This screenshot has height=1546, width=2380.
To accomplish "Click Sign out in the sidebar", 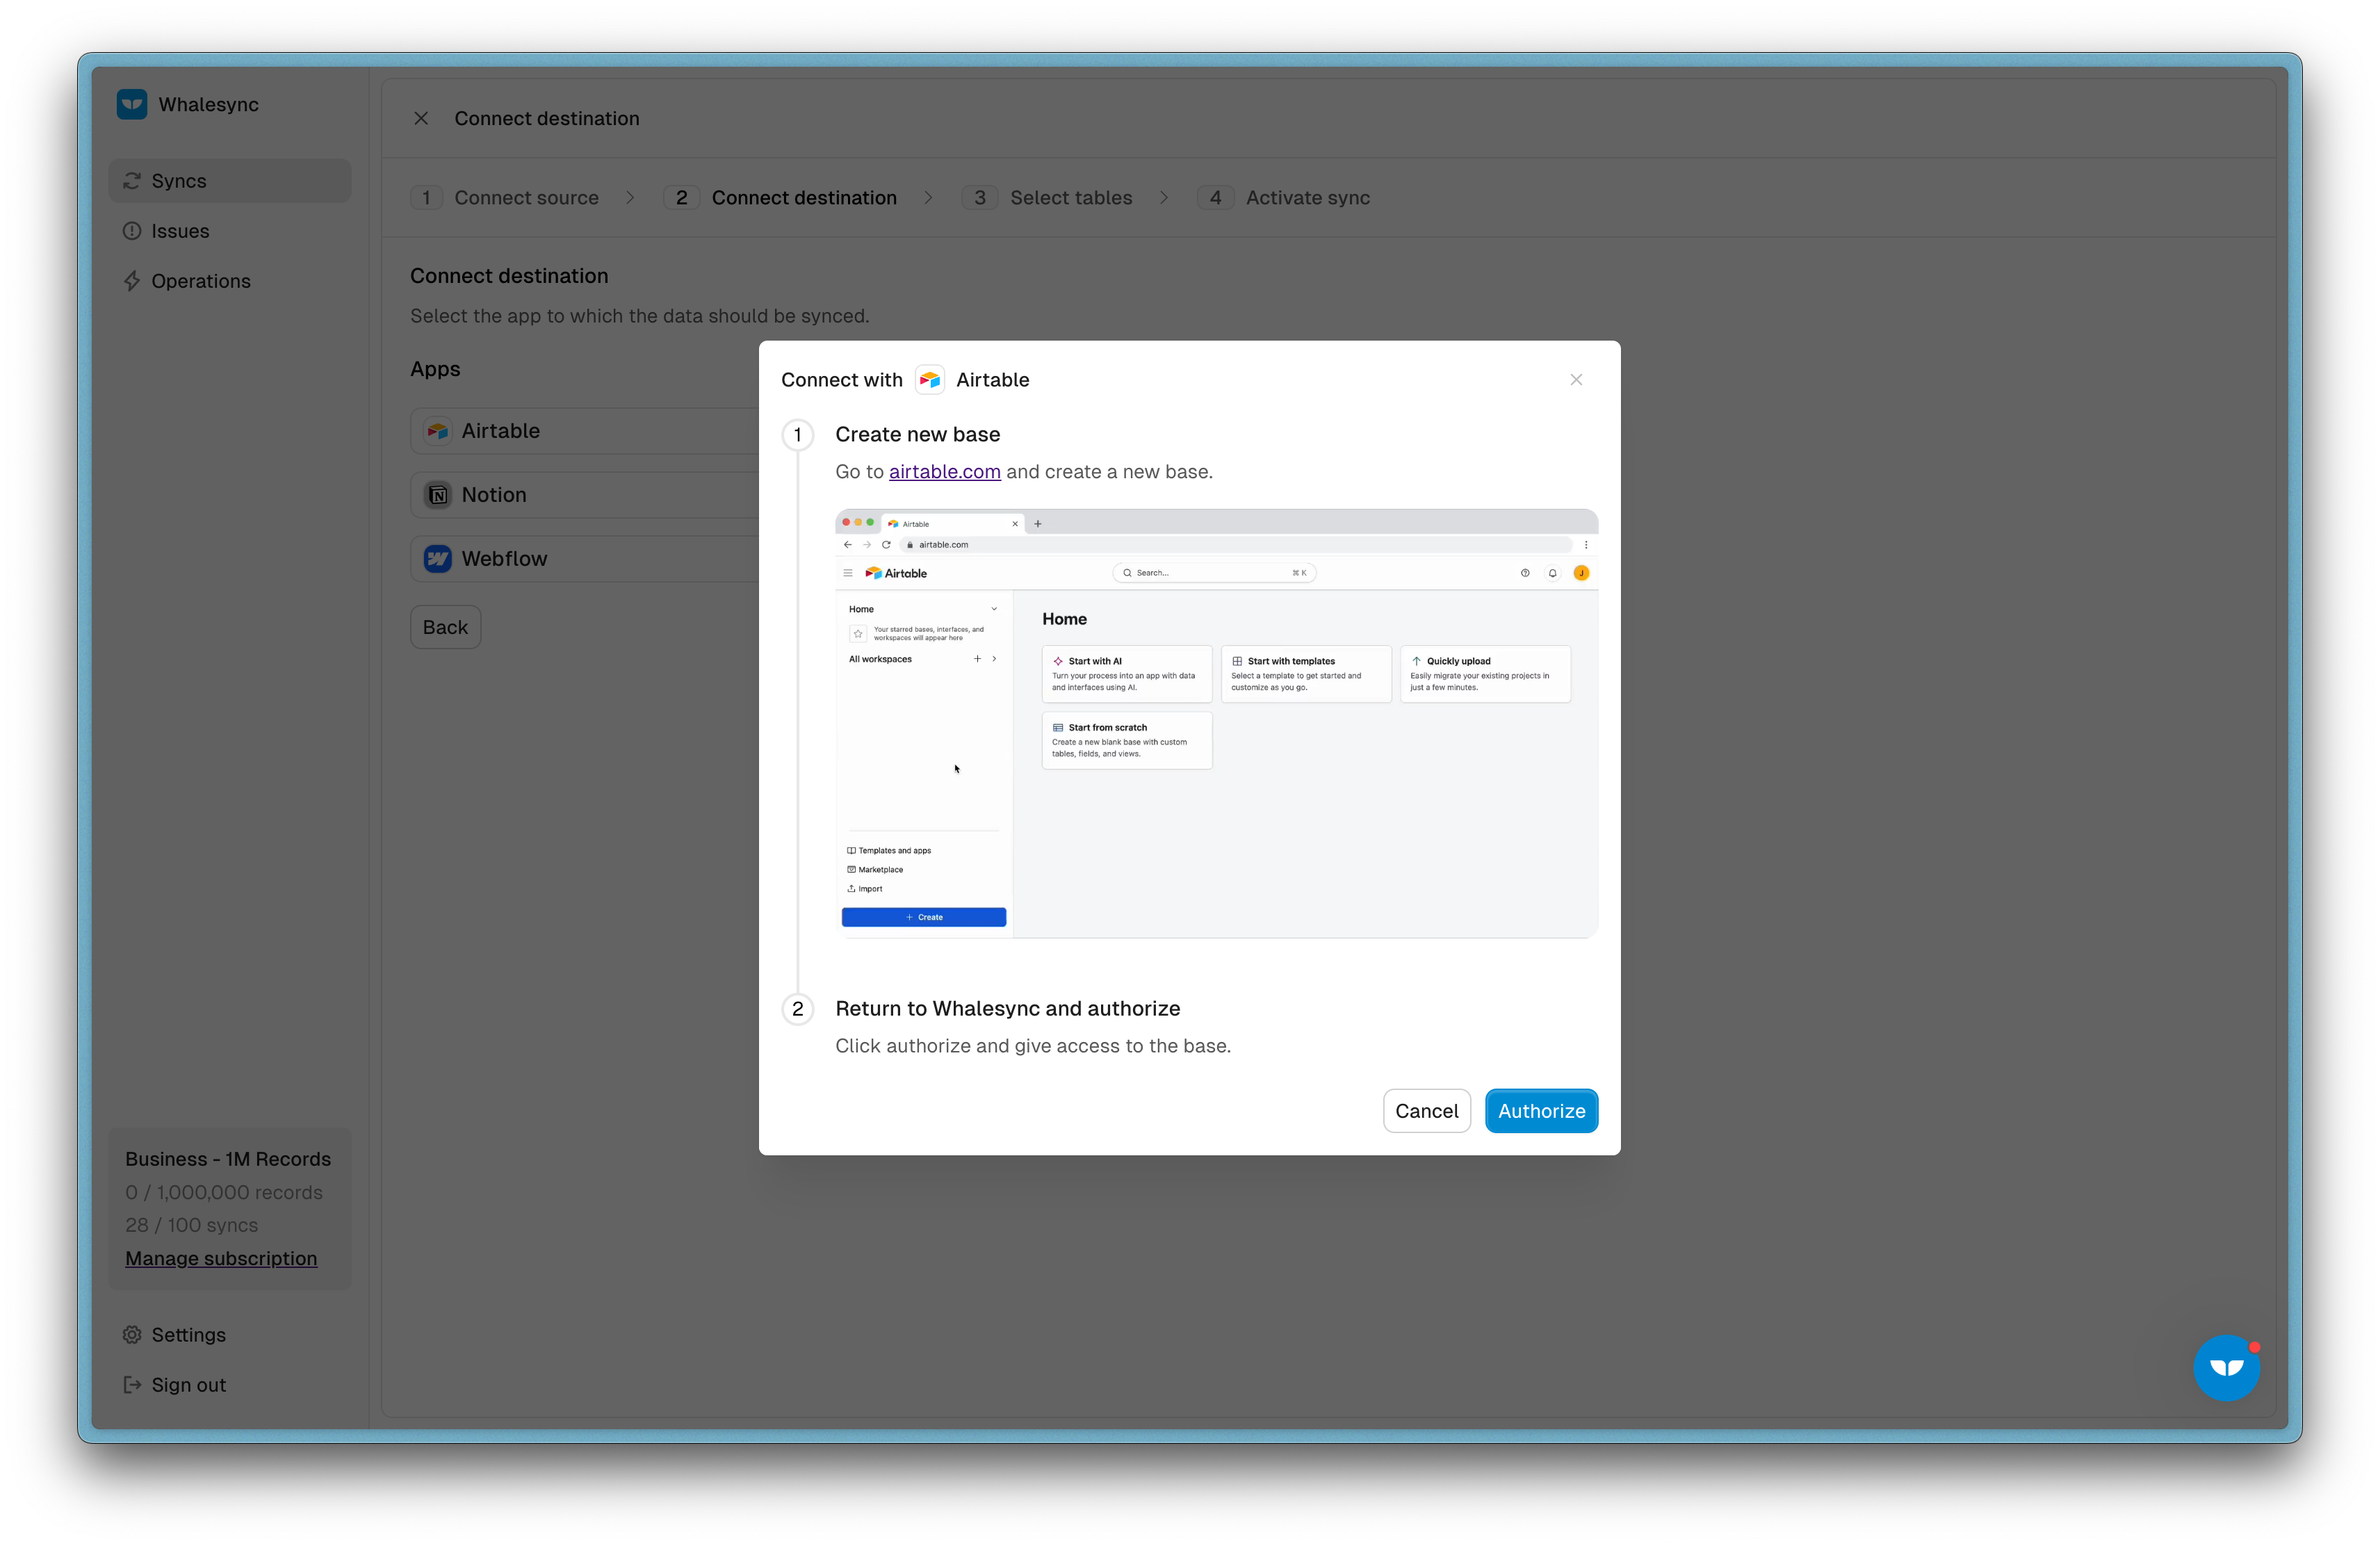I will pyautogui.click(x=229, y=1385).
